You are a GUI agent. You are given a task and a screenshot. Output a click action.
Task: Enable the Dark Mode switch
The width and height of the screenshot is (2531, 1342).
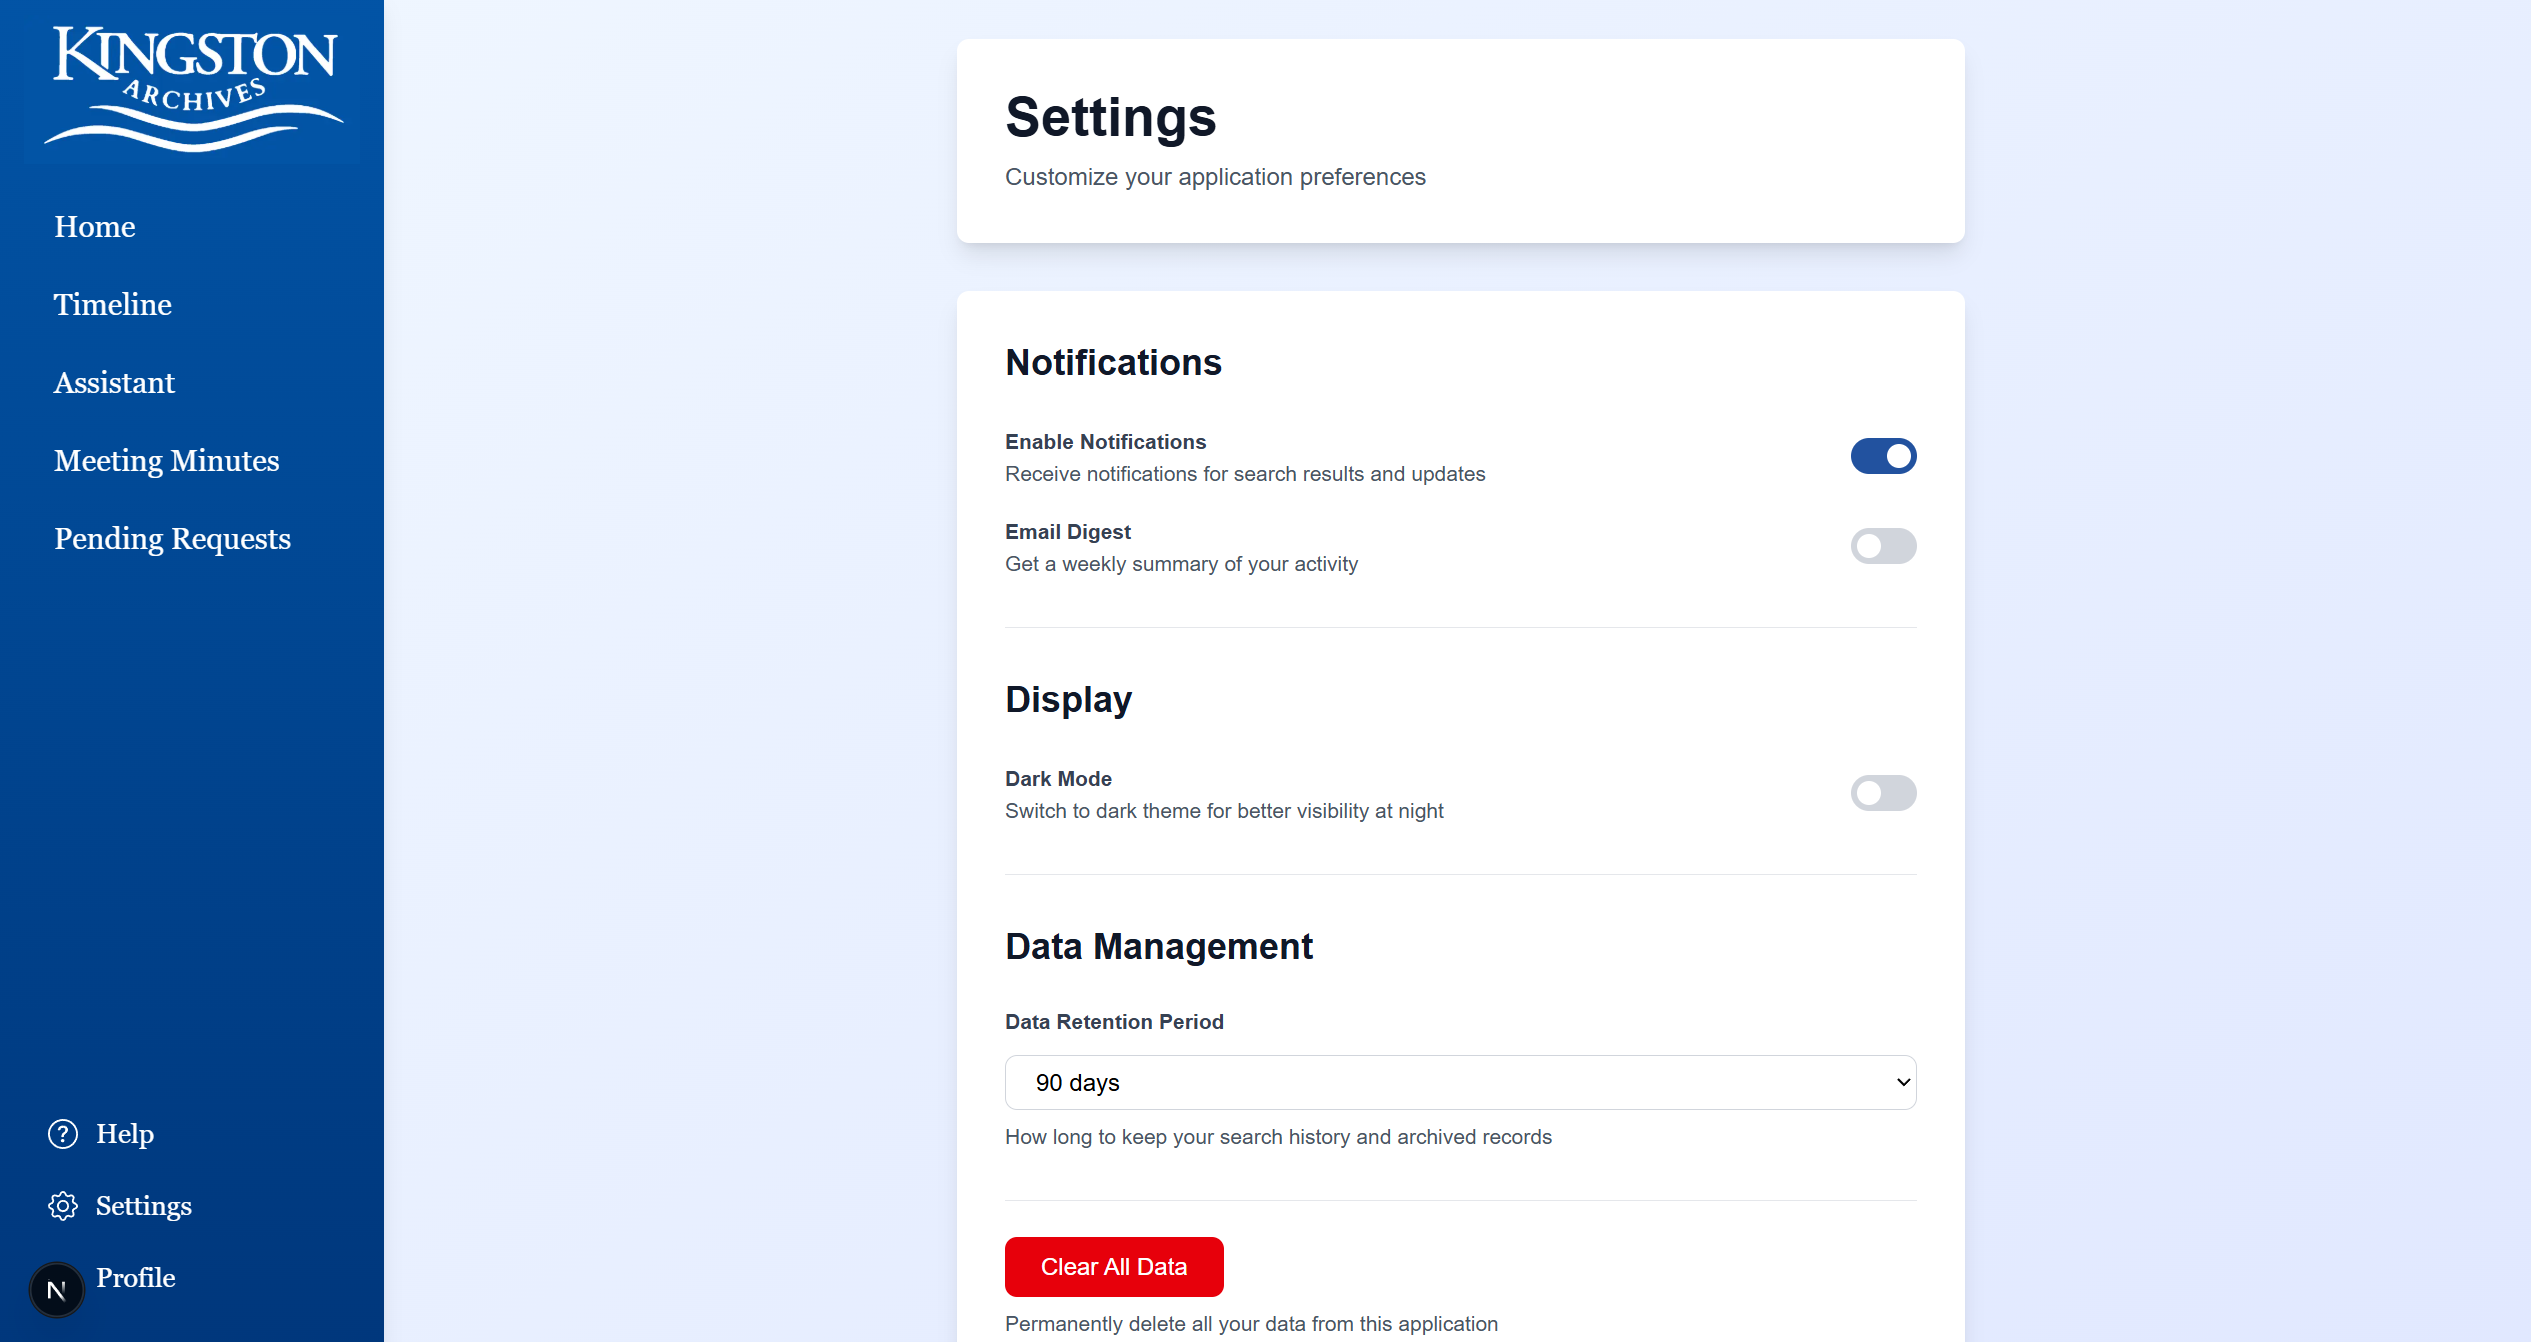pos(1882,793)
